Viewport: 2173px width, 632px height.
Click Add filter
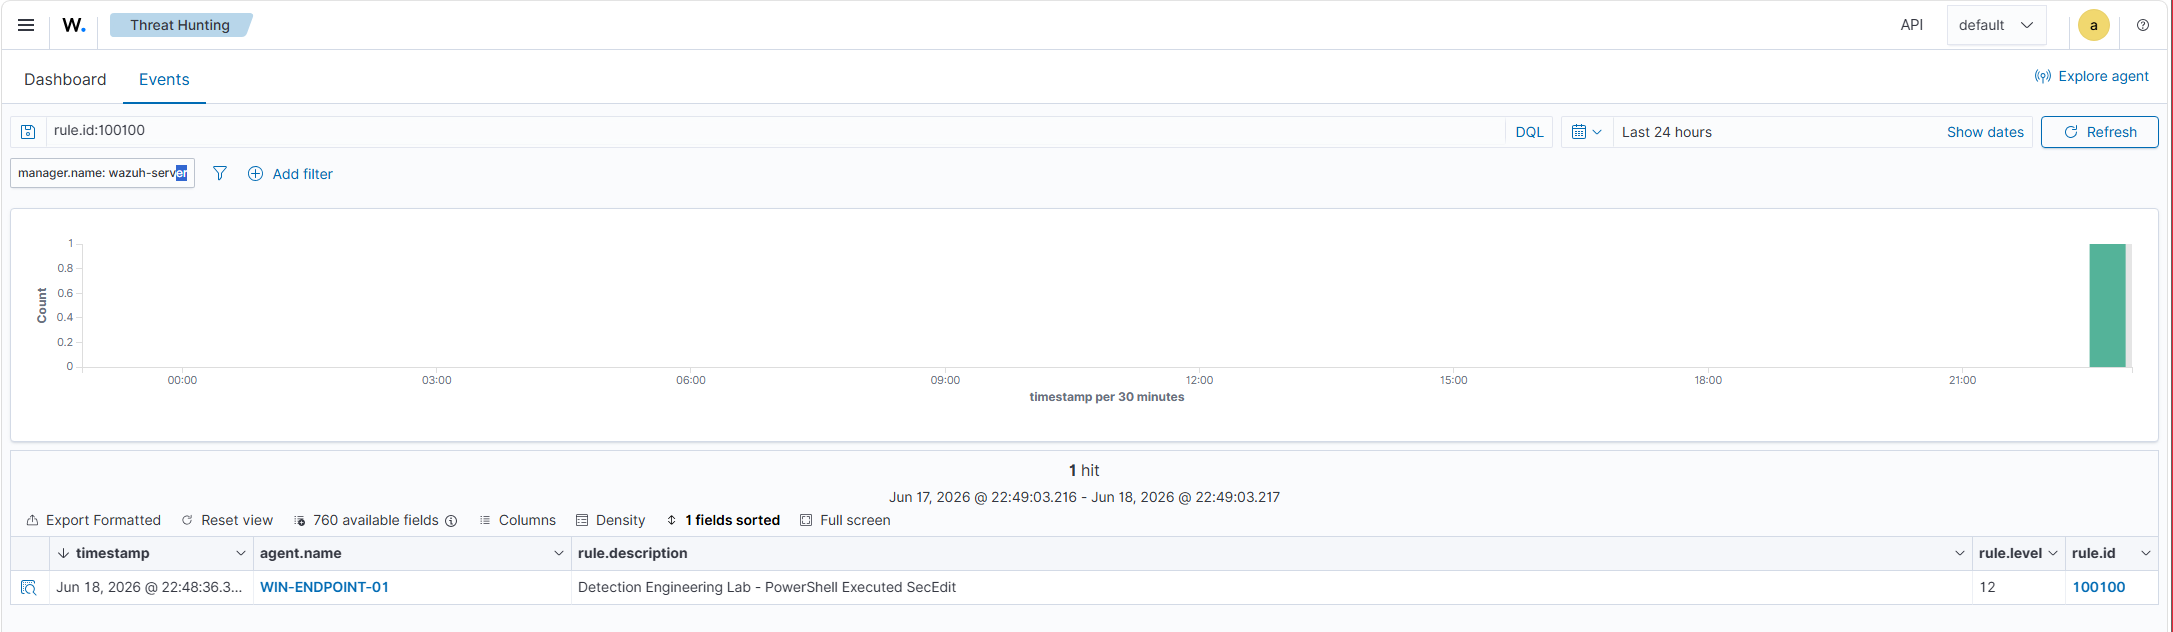click(x=290, y=174)
